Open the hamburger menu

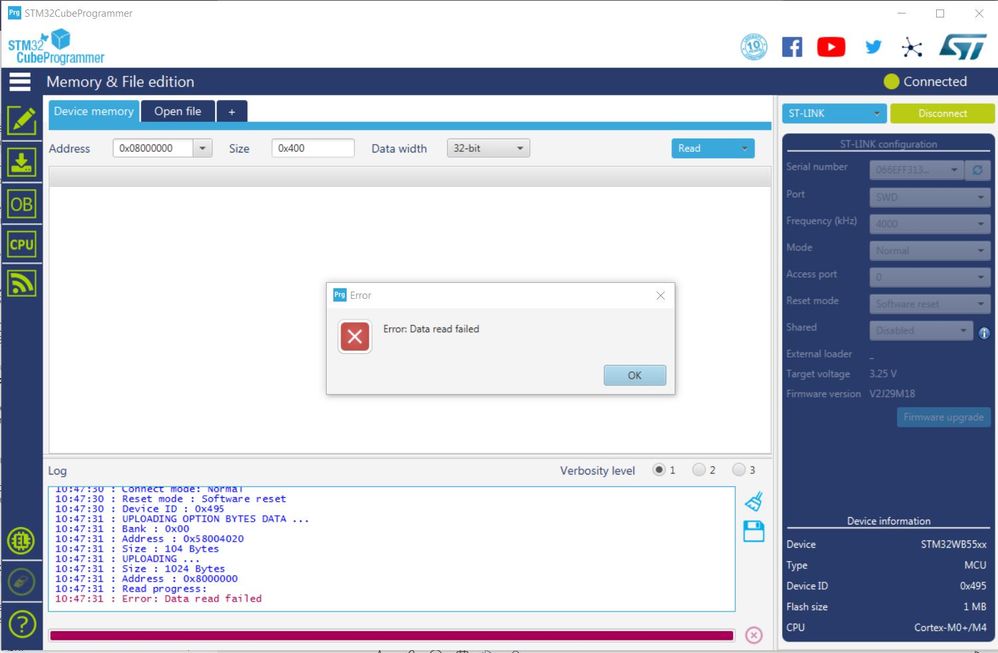20,81
